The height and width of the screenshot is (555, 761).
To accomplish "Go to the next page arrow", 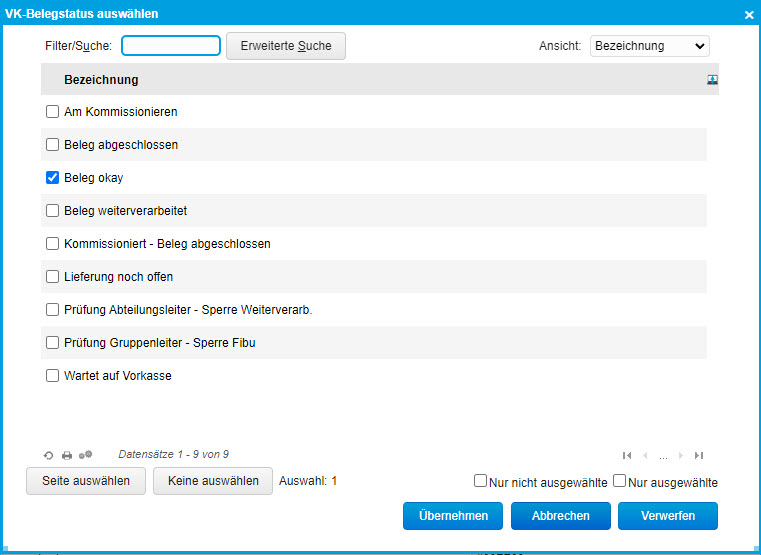I will [x=681, y=455].
